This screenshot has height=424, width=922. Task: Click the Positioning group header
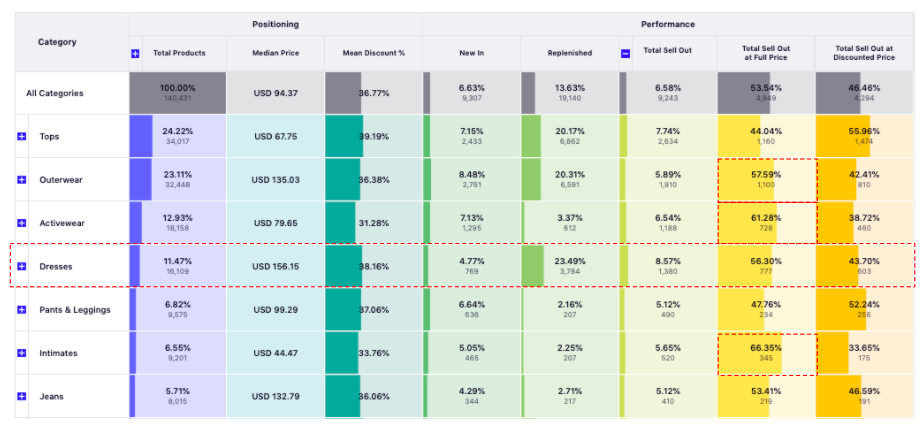pos(275,24)
